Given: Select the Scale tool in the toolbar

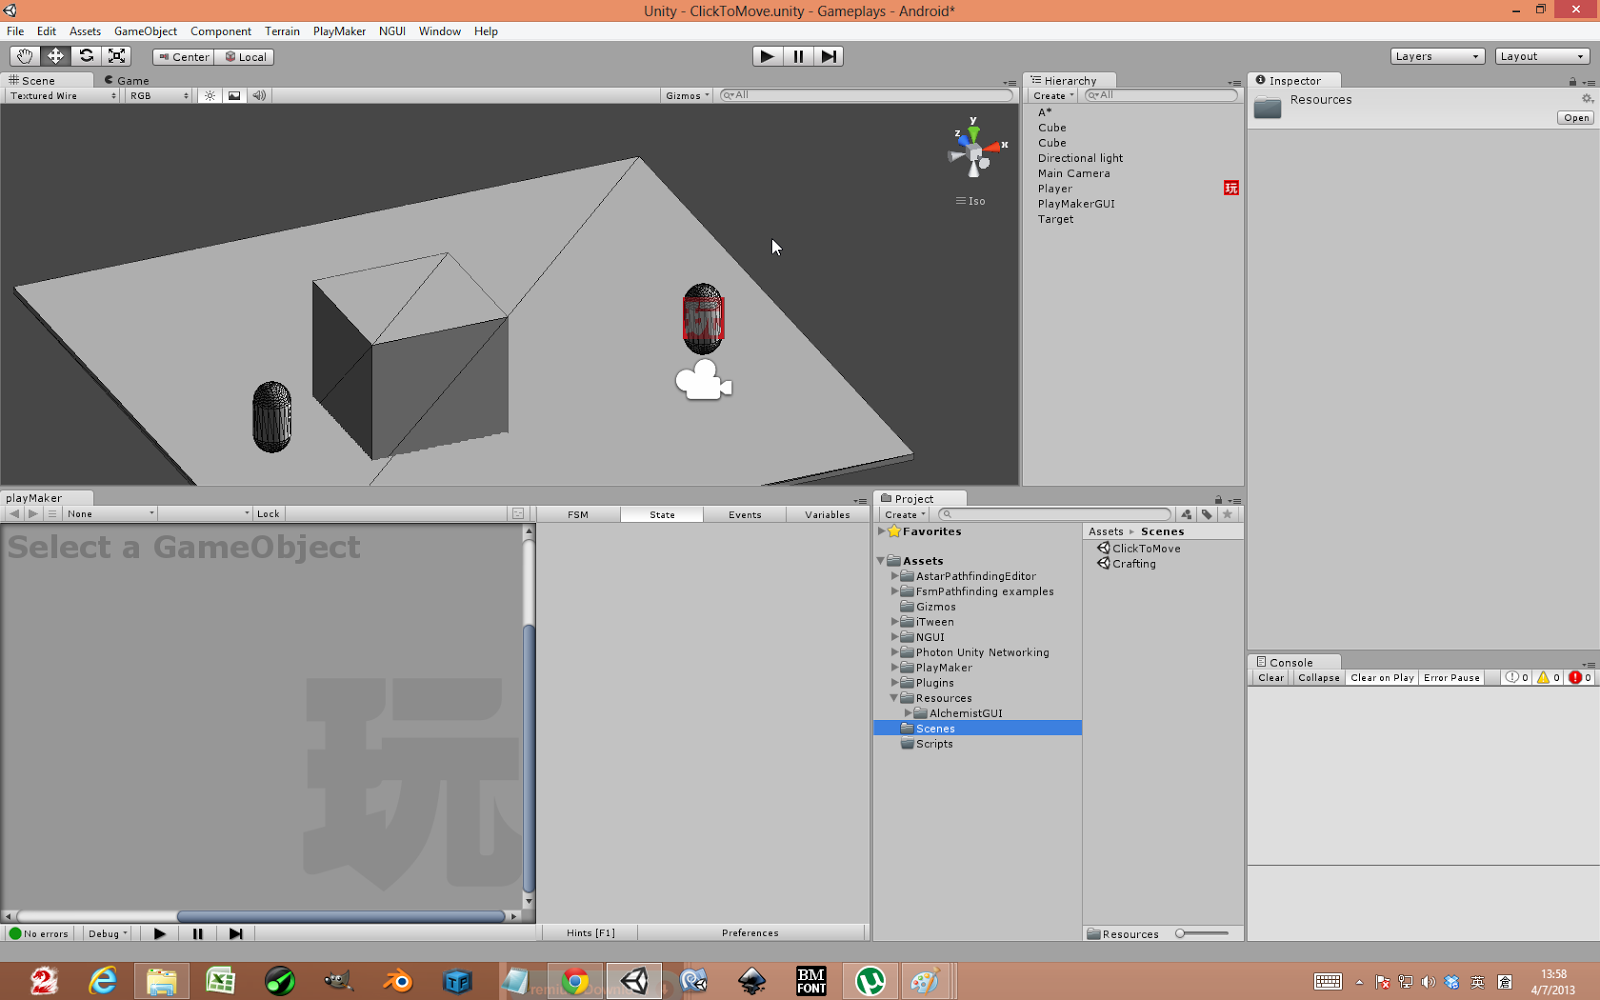Looking at the screenshot, I should (x=117, y=56).
